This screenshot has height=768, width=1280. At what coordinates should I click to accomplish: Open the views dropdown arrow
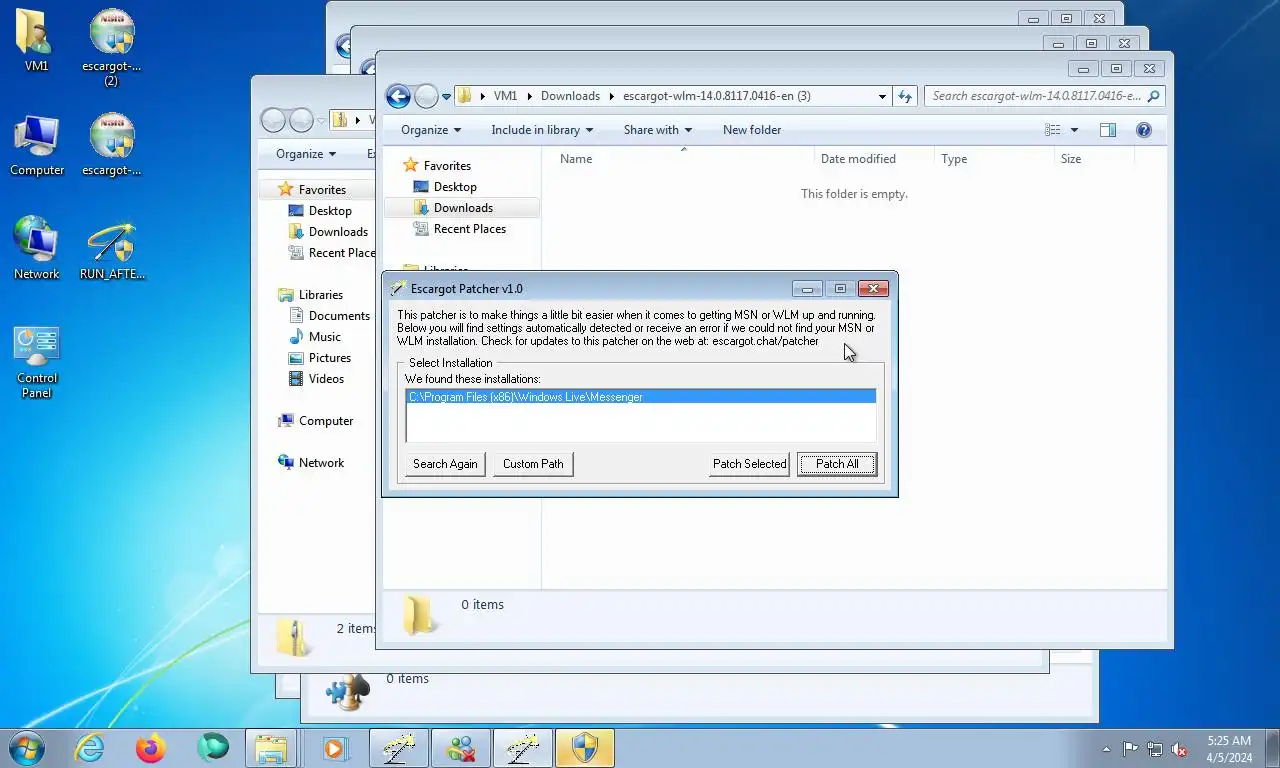coord(1075,130)
